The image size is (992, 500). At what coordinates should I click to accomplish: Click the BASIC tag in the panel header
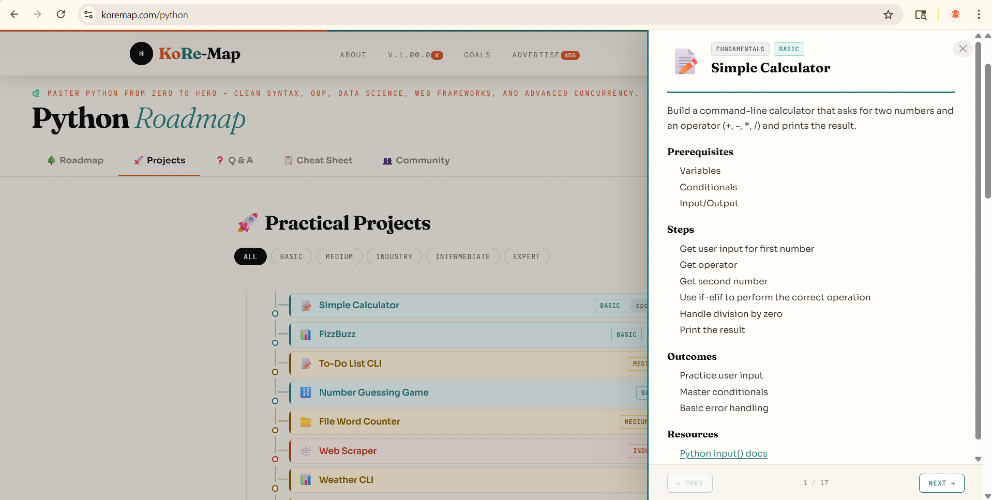pos(789,49)
